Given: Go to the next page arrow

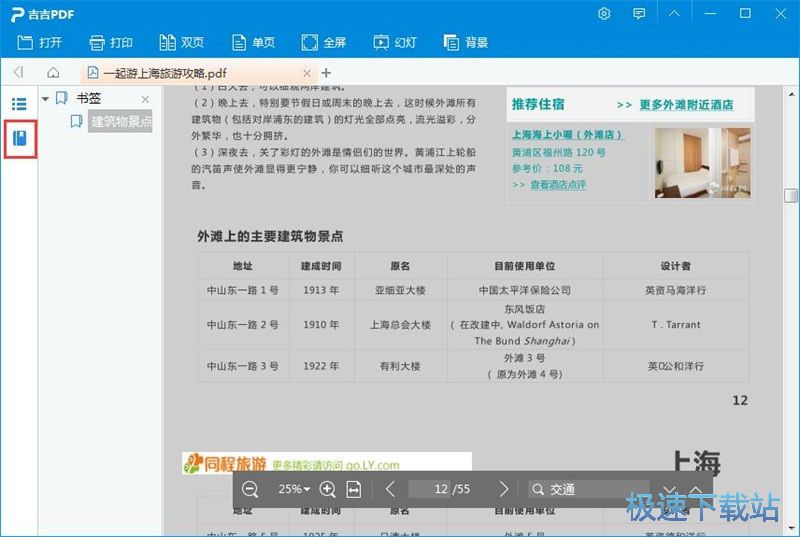Looking at the screenshot, I should 504,489.
